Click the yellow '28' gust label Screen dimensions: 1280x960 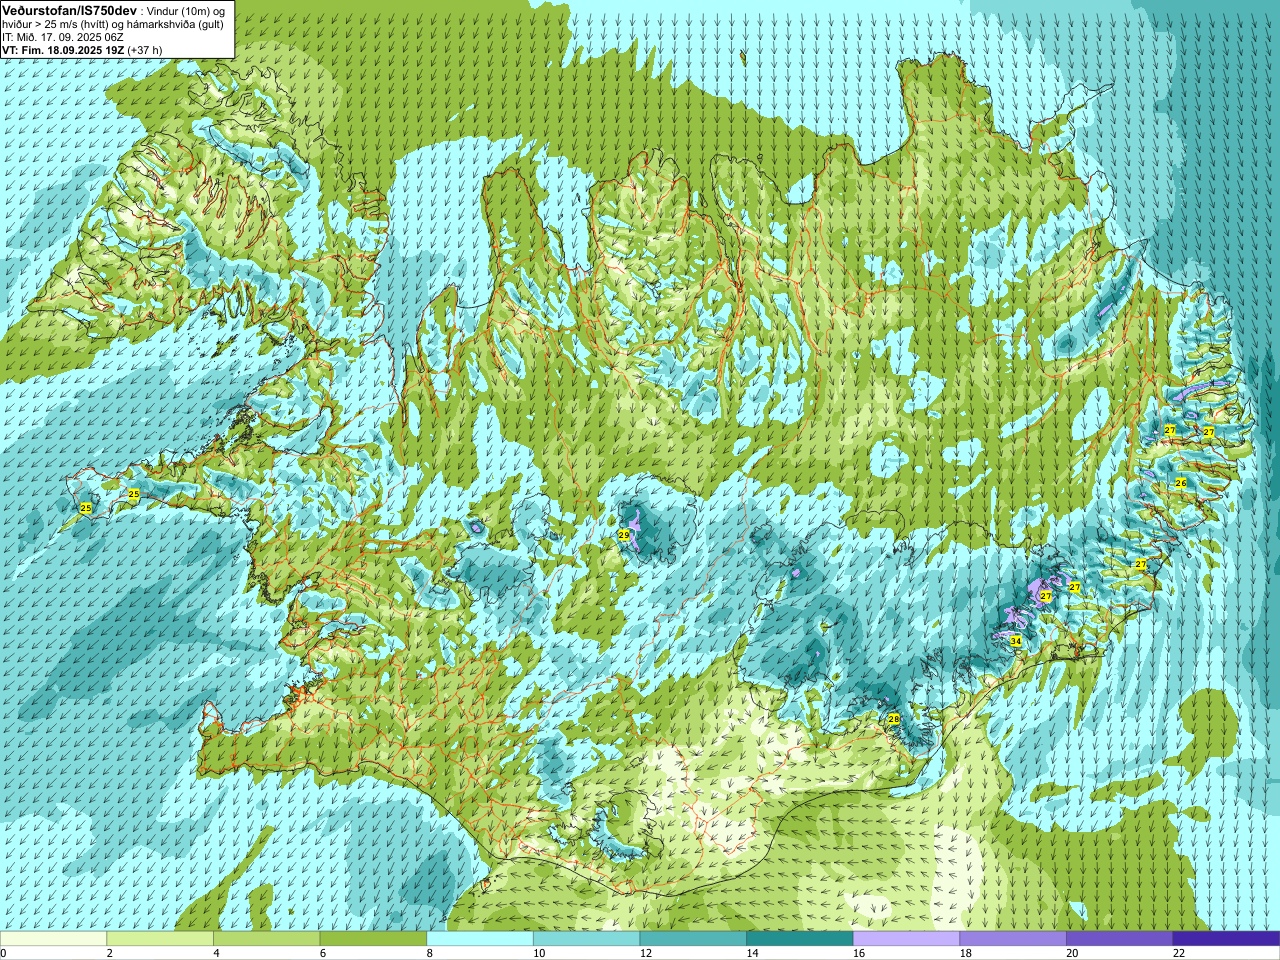pos(894,719)
